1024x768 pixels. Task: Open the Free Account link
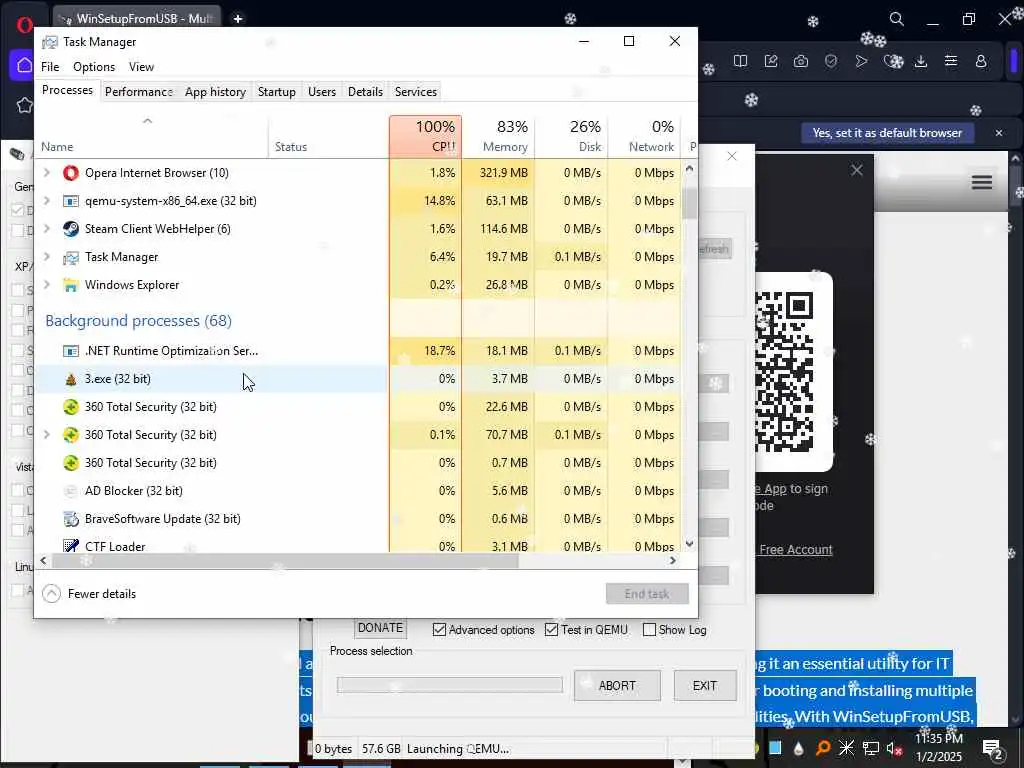point(795,550)
